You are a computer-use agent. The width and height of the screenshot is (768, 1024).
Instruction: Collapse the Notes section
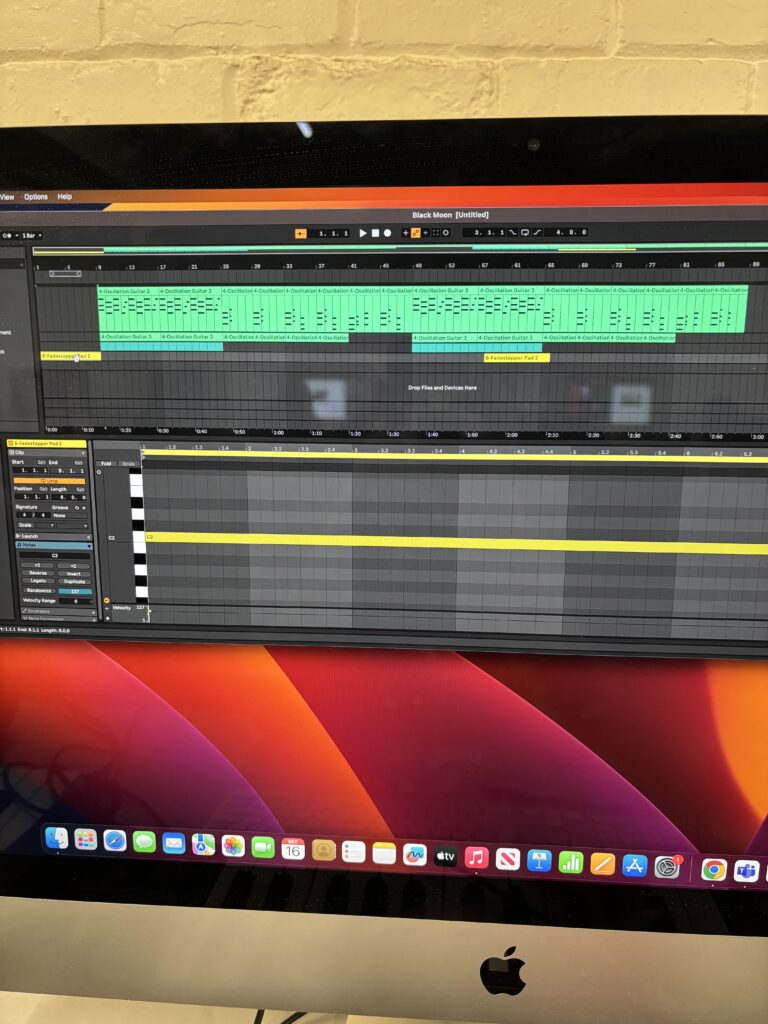[54, 545]
